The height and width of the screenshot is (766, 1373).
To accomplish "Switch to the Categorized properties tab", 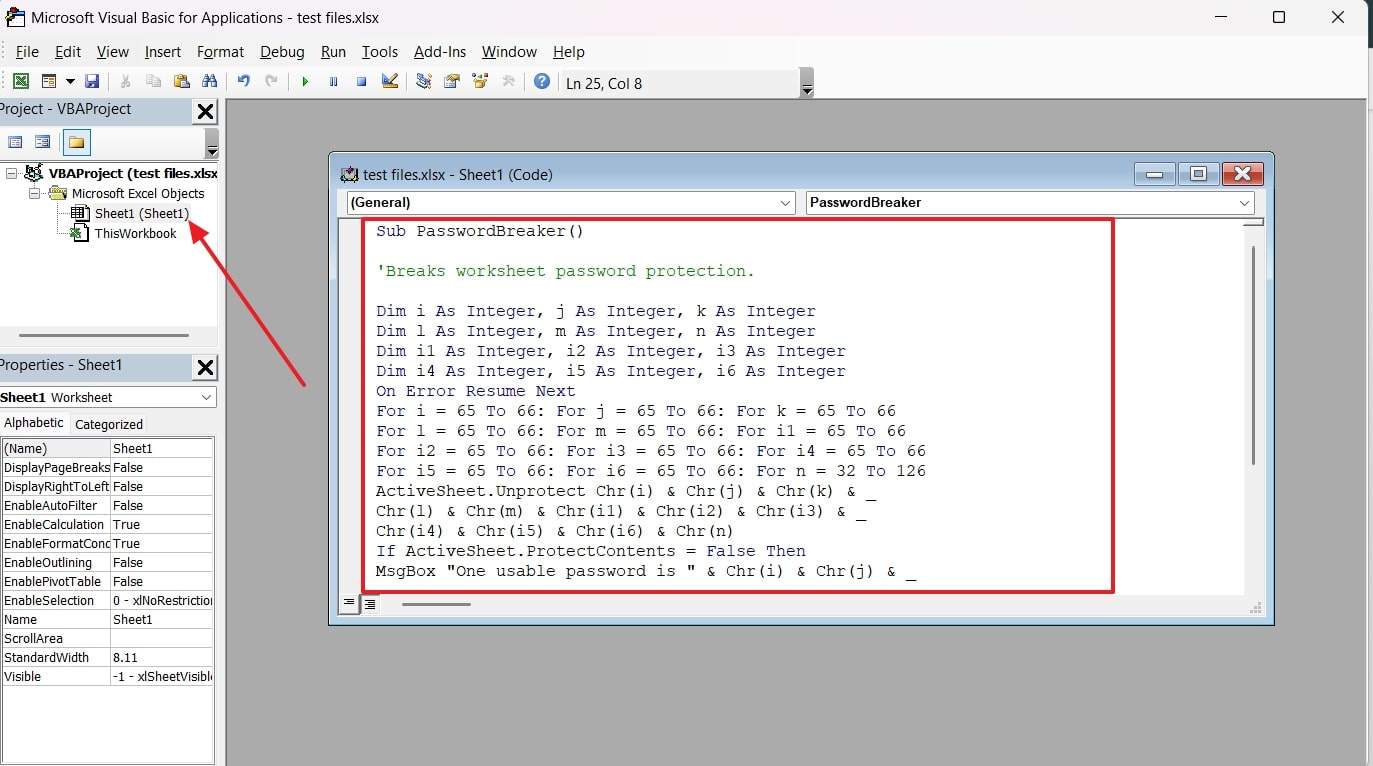I will click(109, 424).
